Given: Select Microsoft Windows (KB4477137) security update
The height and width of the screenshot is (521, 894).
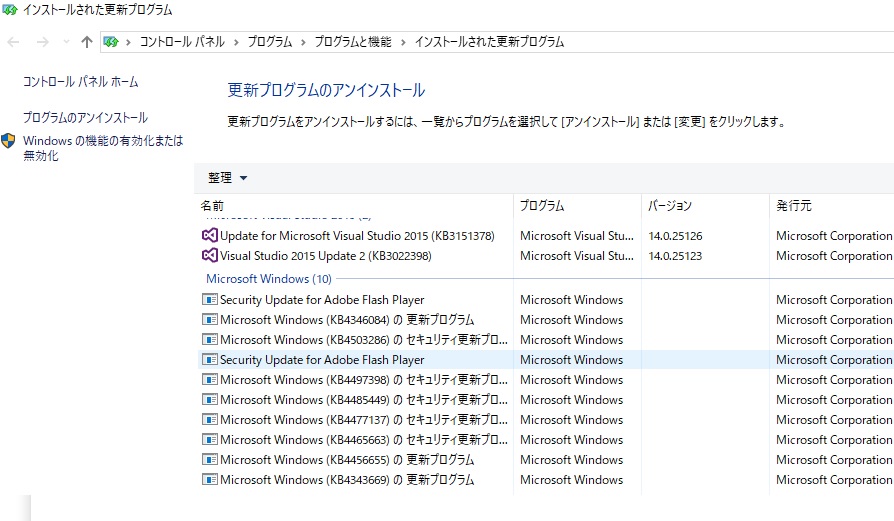Looking at the screenshot, I should pos(364,419).
